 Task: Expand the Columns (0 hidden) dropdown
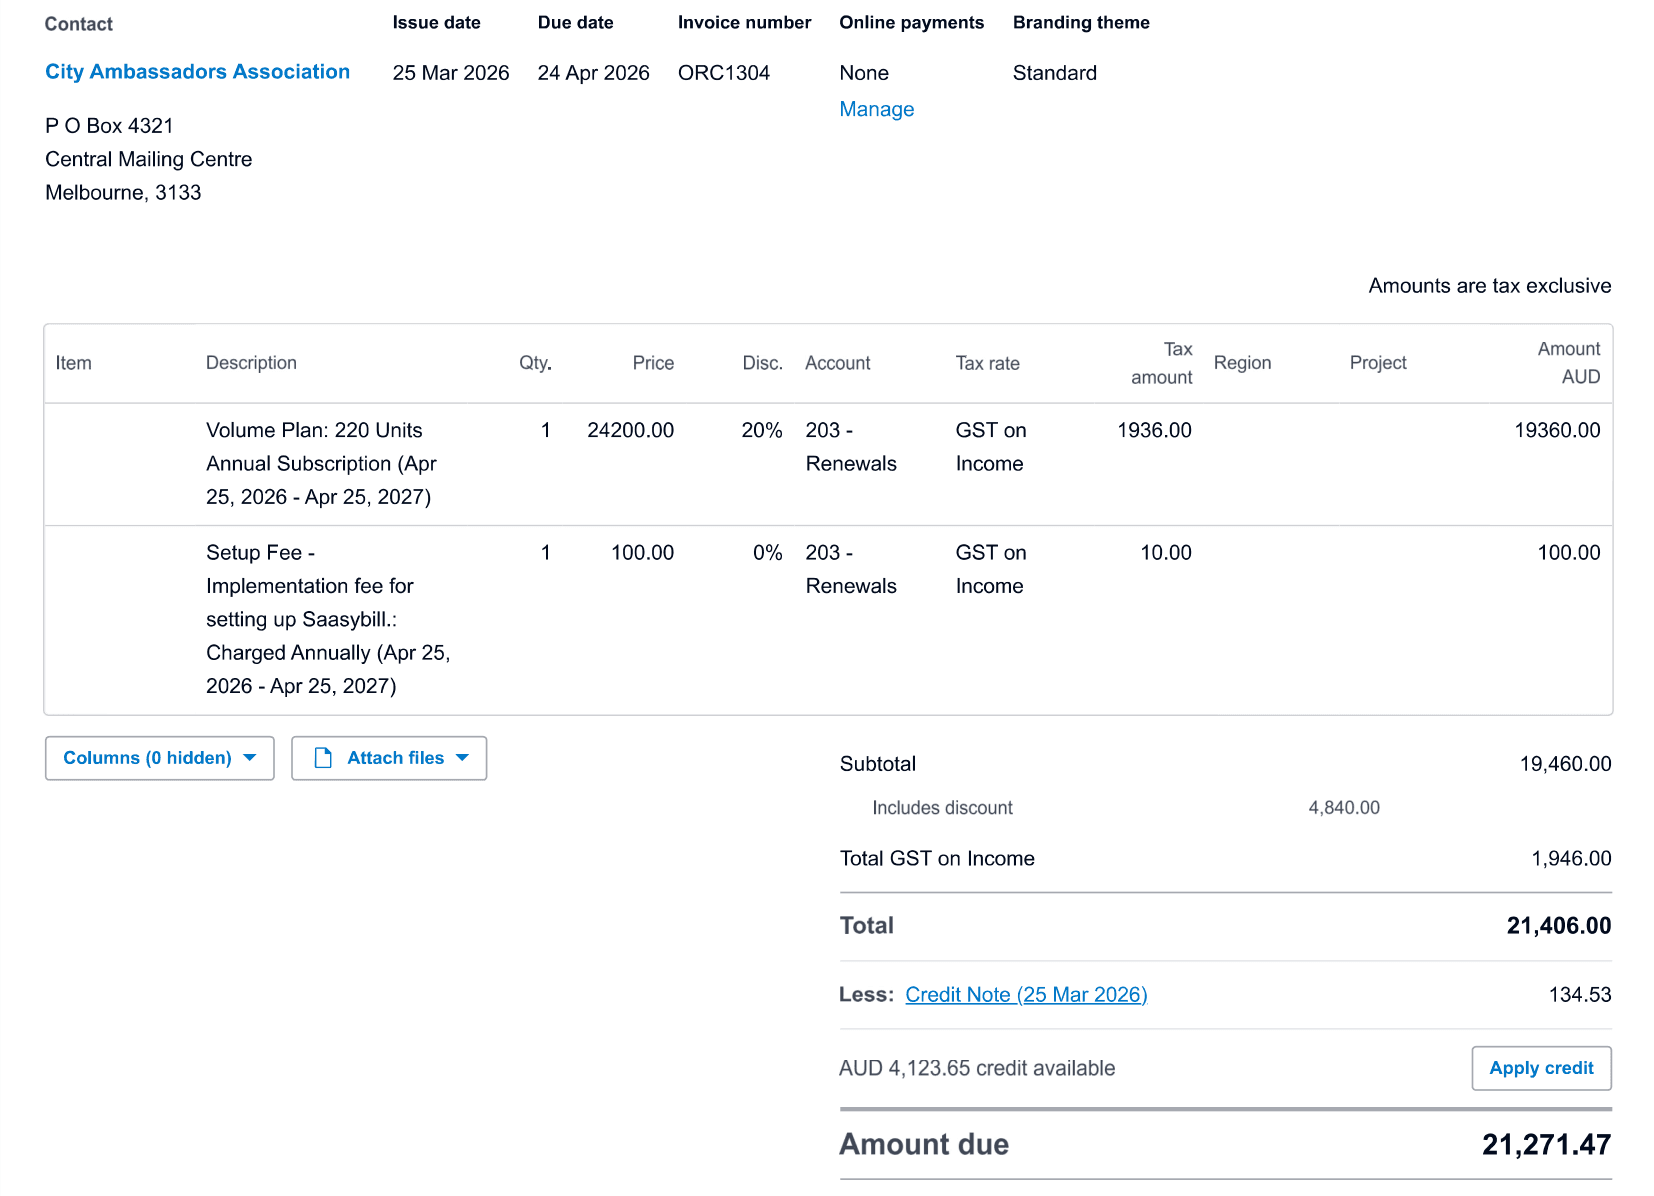159,758
